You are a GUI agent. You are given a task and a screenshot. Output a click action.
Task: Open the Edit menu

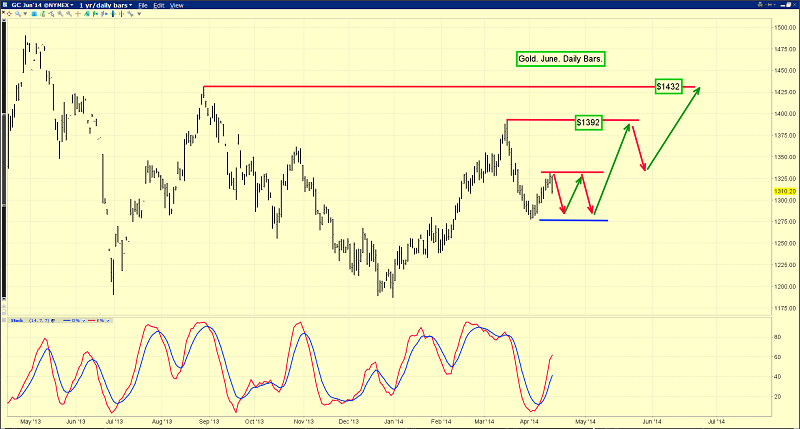point(159,5)
